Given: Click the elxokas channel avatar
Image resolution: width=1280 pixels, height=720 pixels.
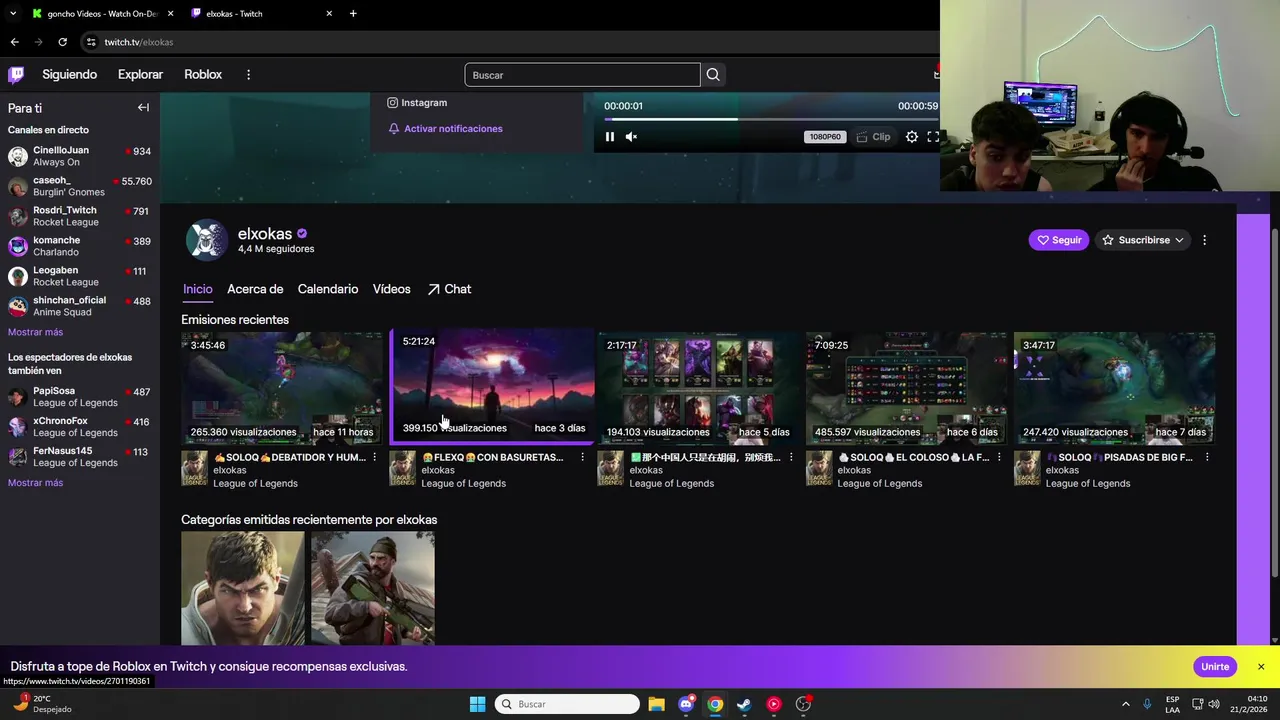Looking at the screenshot, I should pyautogui.click(x=207, y=240).
